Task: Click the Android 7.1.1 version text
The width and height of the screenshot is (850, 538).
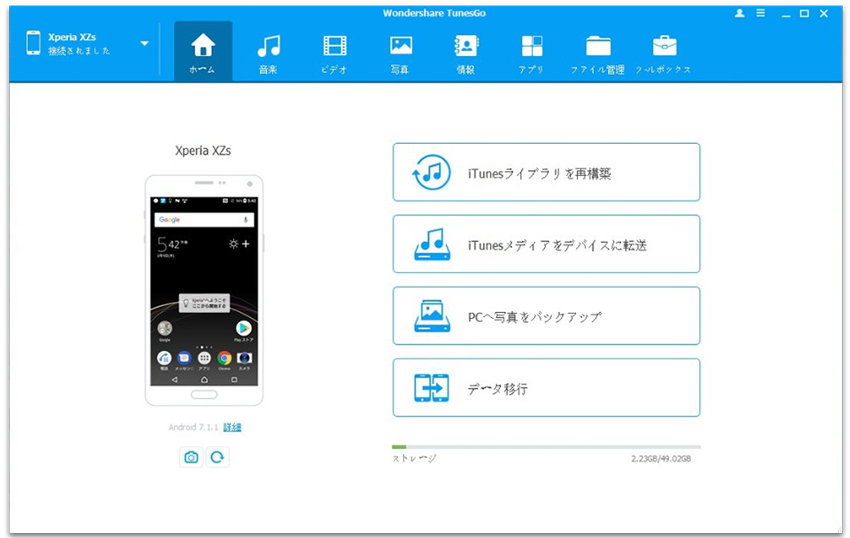Action: pyautogui.click(x=193, y=427)
